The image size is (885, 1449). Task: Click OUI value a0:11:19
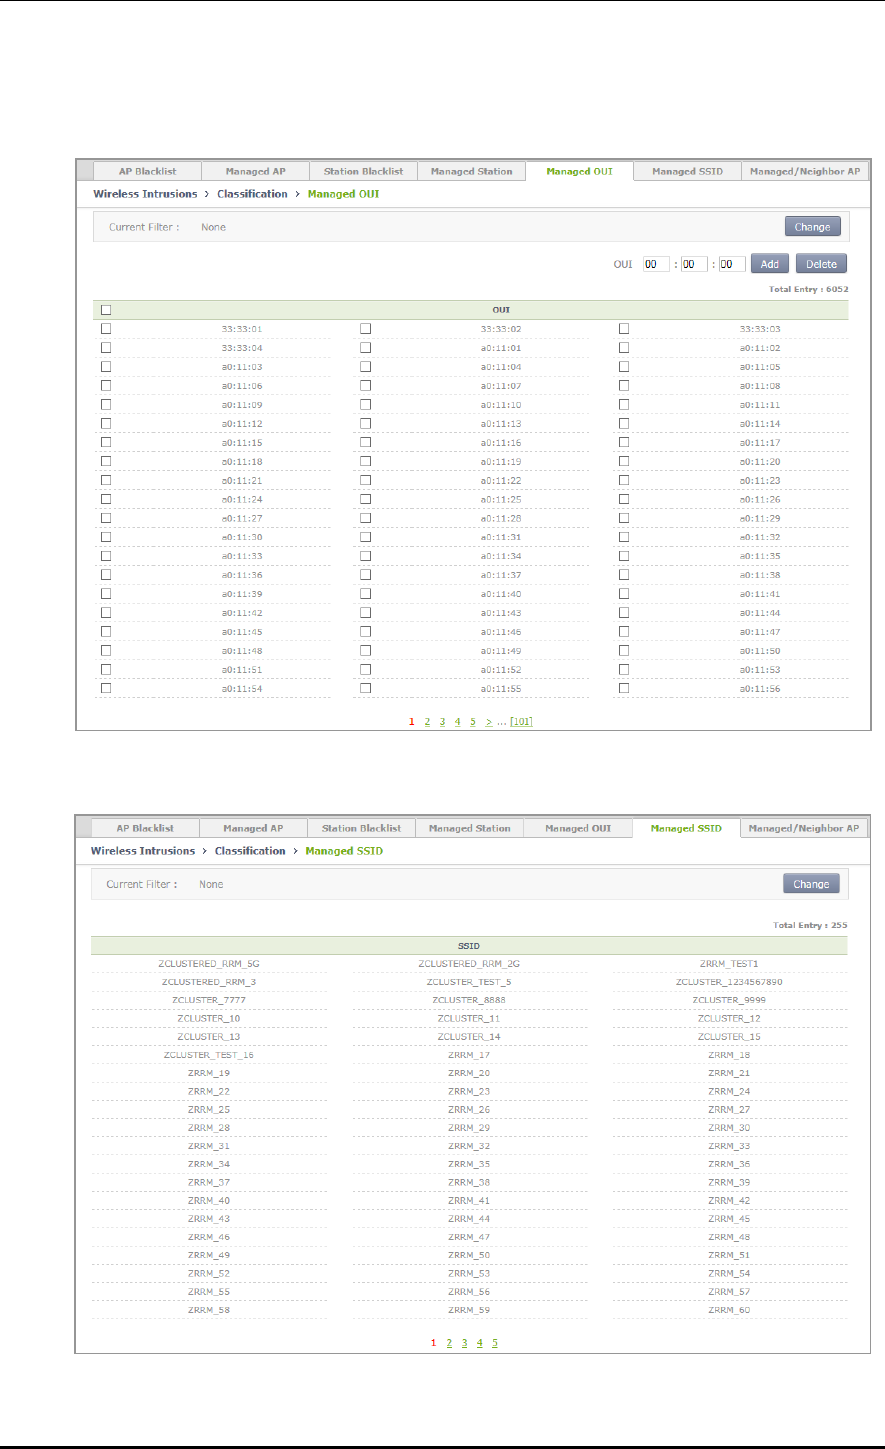[x=501, y=461]
